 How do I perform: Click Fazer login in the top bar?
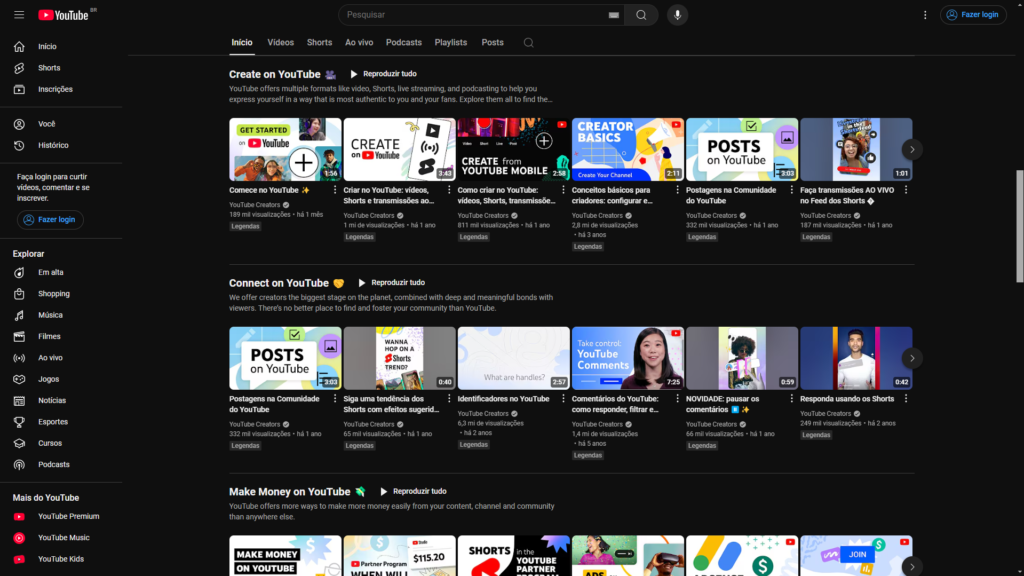tap(973, 15)
